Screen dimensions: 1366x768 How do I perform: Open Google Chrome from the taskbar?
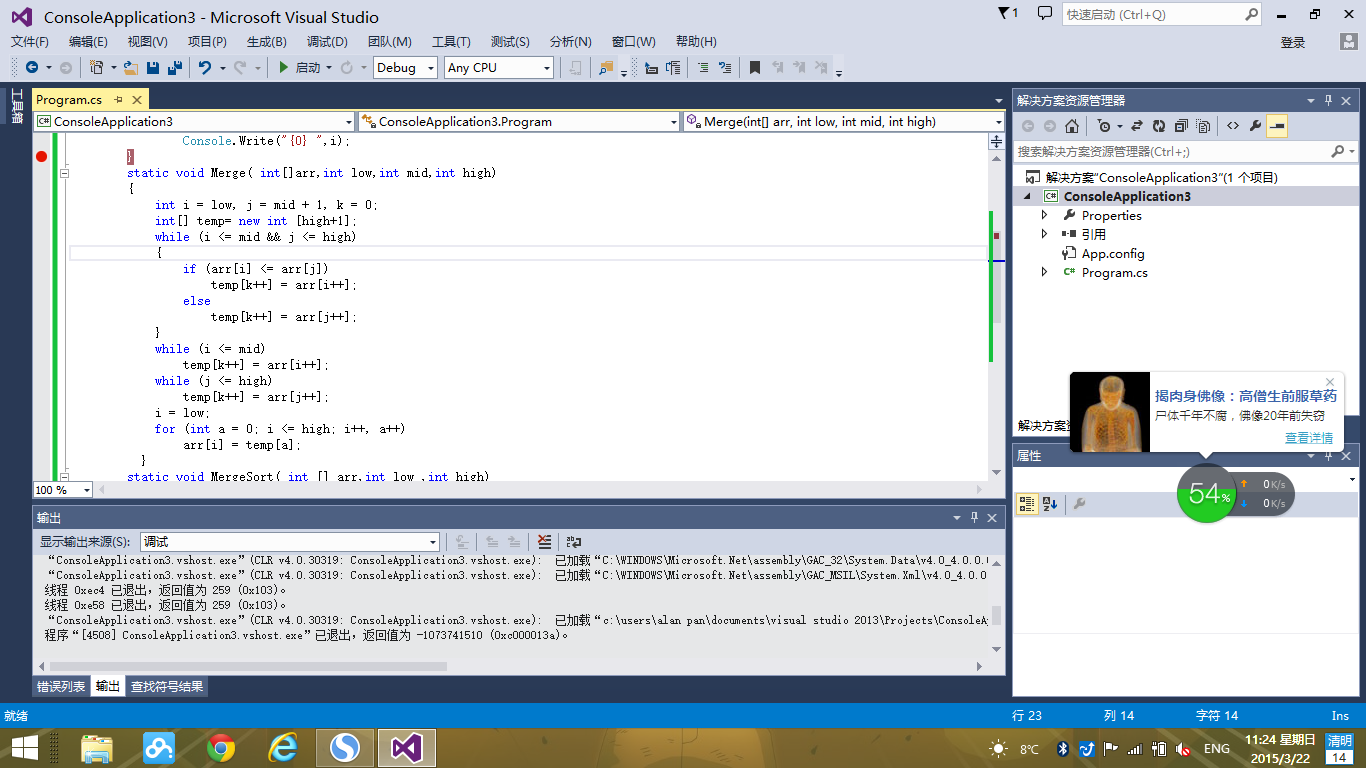(221, 748)
